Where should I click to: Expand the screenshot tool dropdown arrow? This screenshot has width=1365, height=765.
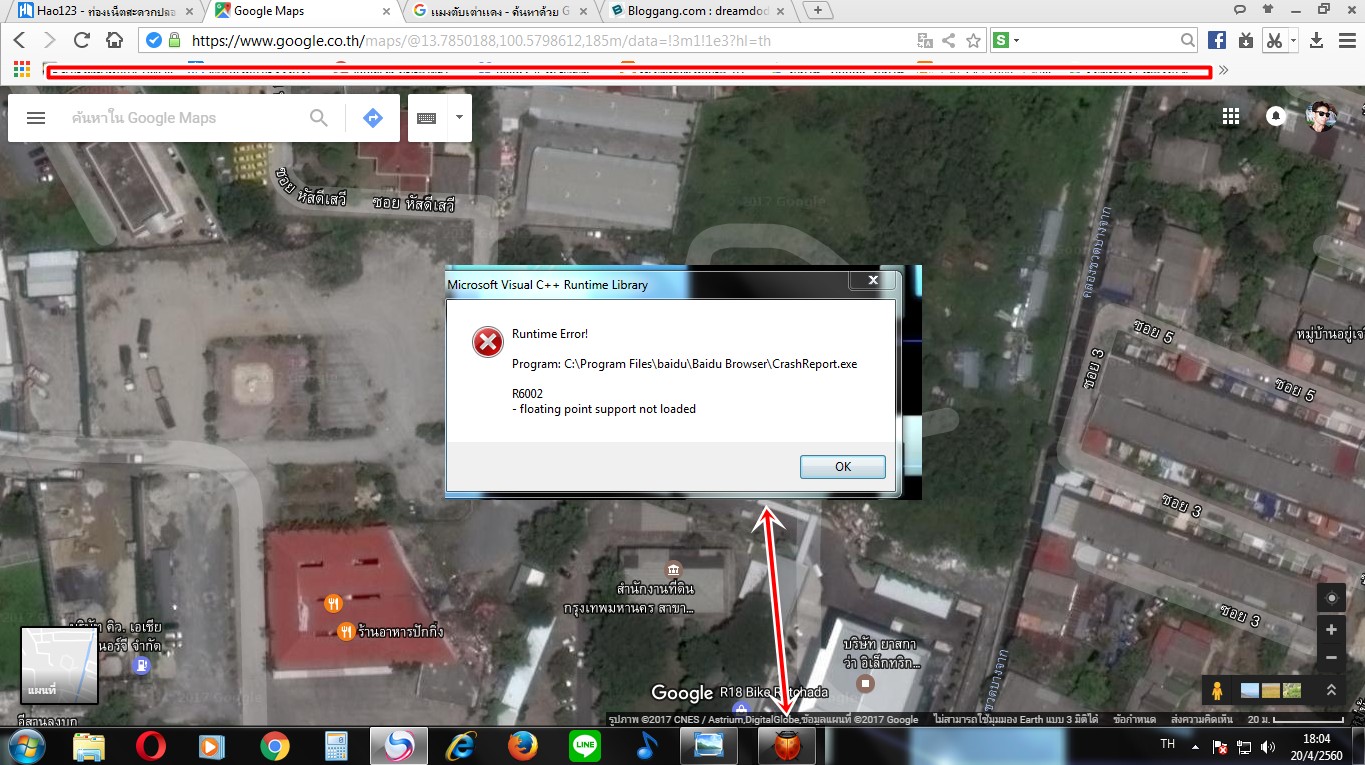click(1293, 40)
